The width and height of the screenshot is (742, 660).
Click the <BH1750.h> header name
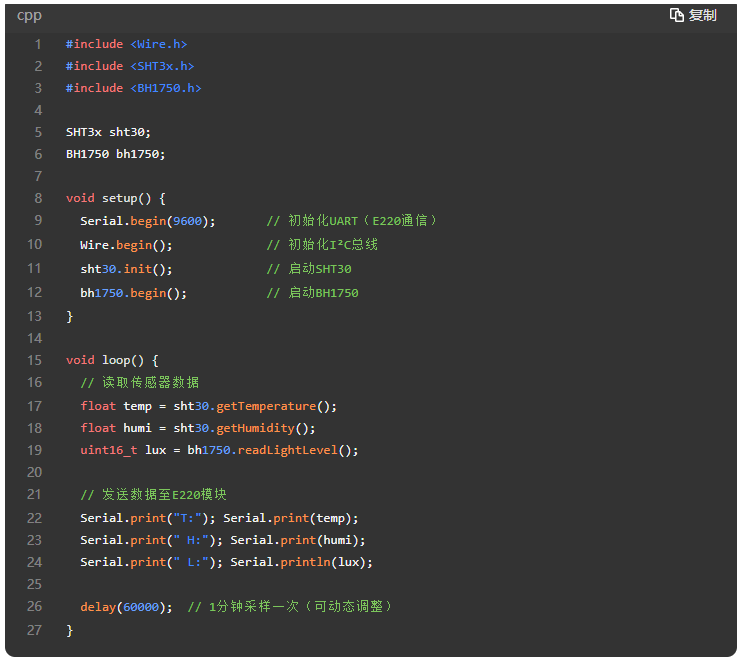[x=165, y=88]
